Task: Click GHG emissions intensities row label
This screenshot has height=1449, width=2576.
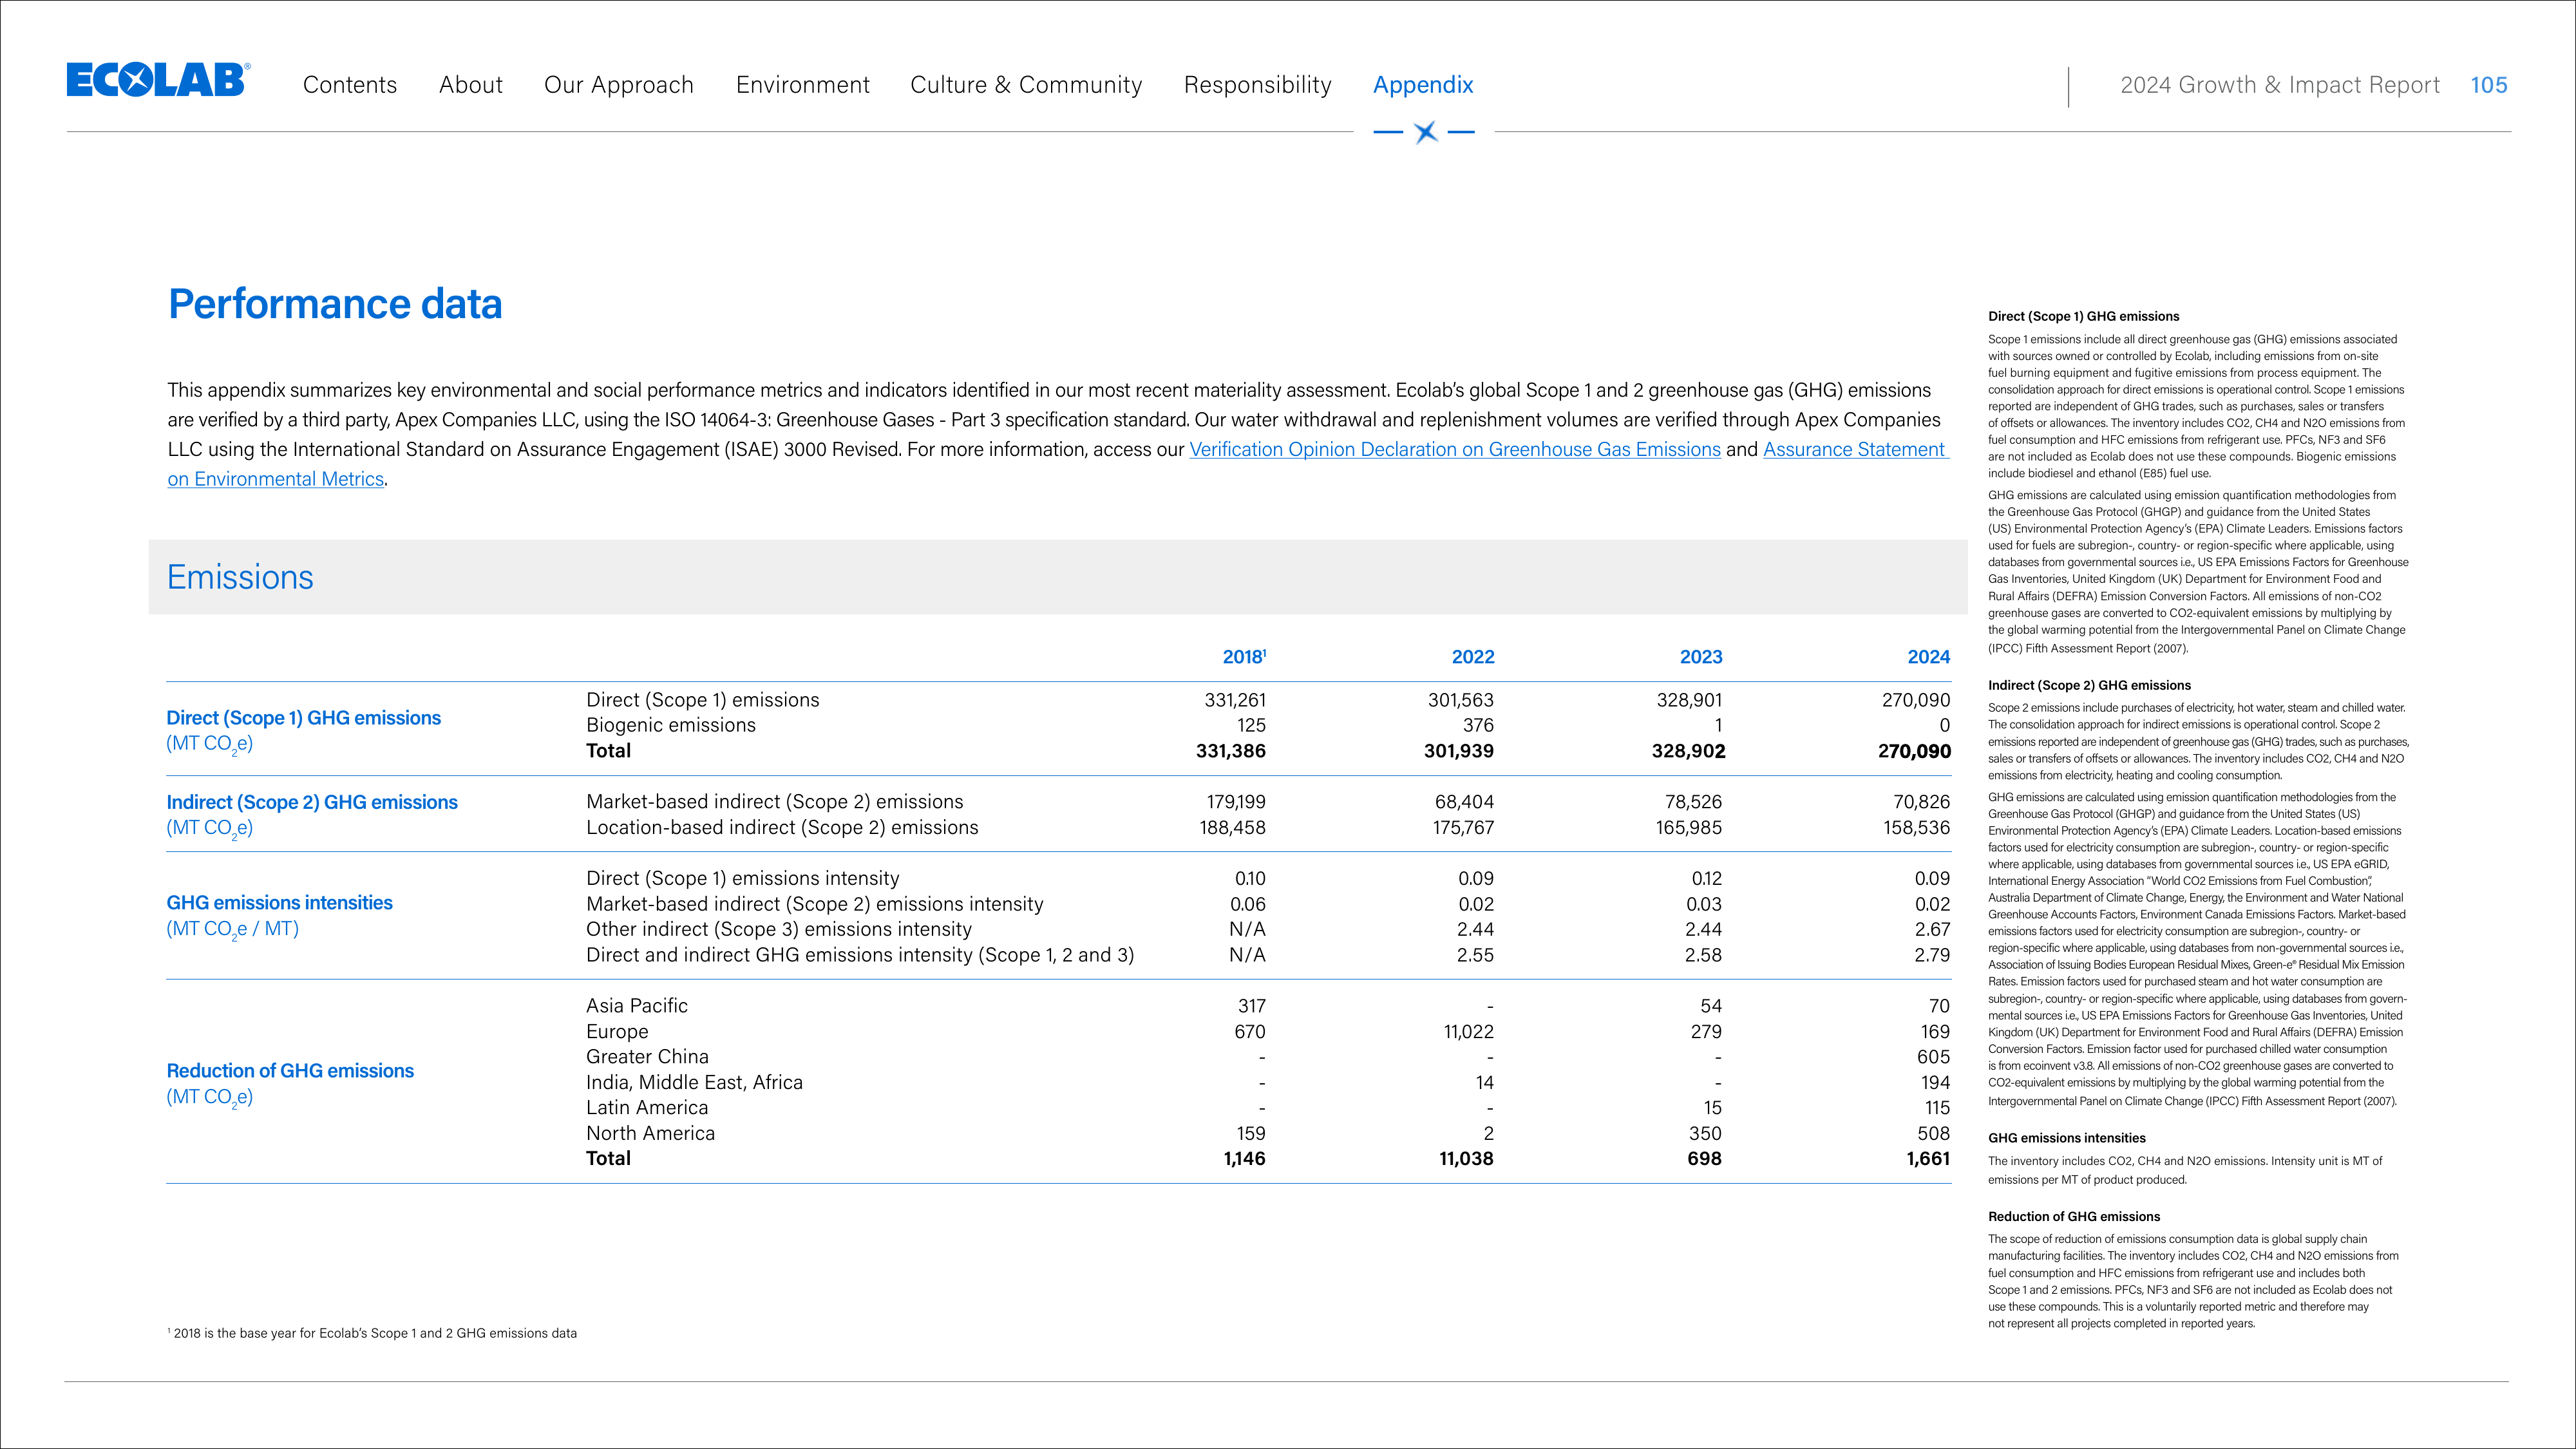Action: tap(280, 903)
